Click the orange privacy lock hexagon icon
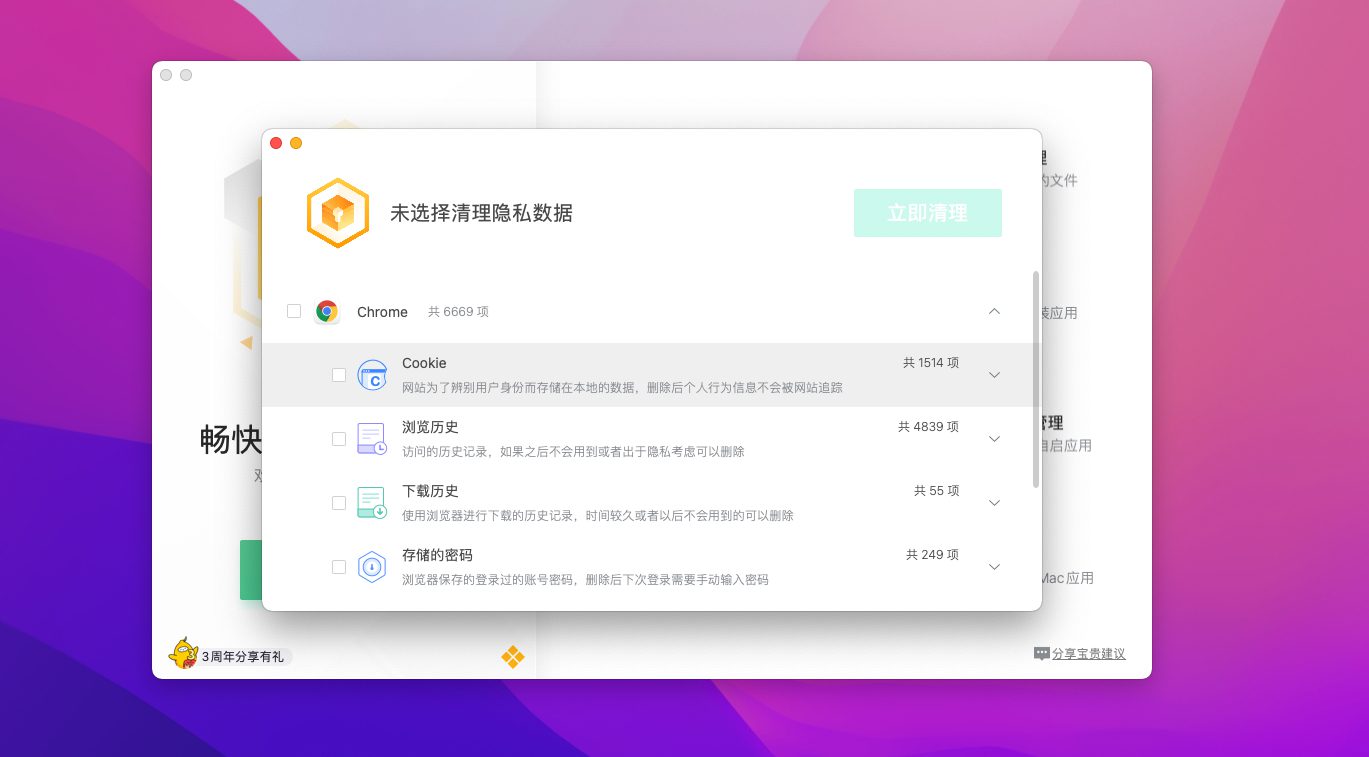1369x757 pixels. pyautogui.click(x=338, y=213)
